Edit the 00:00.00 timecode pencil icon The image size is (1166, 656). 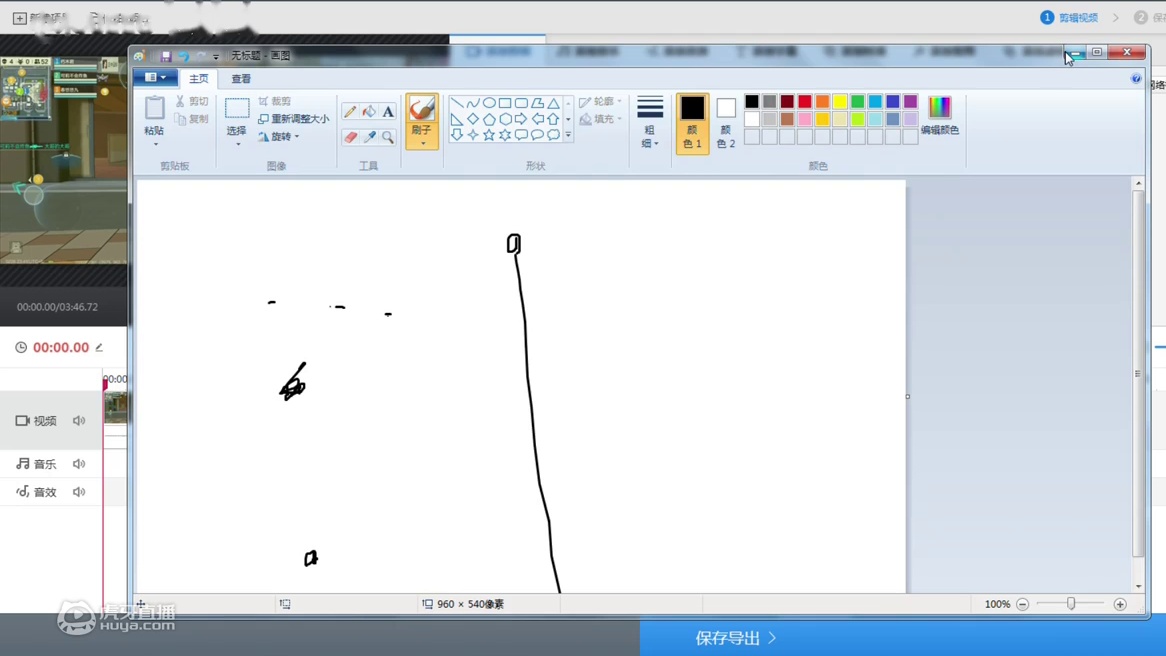pyautogui.click(x=99, y=347)
